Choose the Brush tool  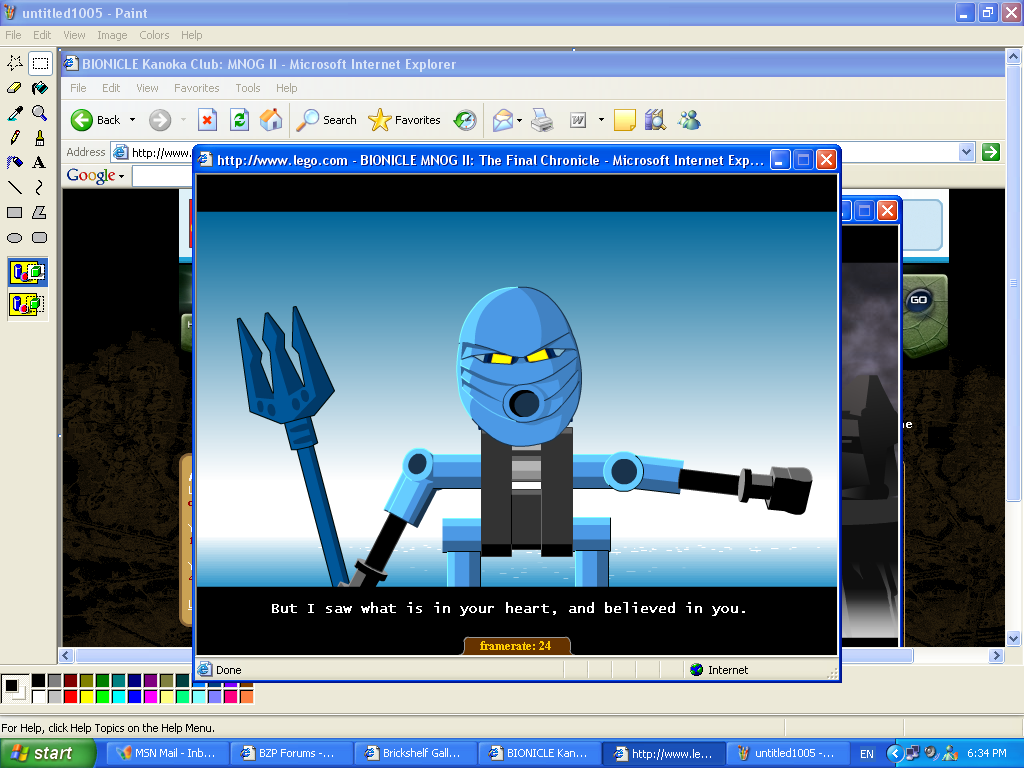[x=40, y=138]
